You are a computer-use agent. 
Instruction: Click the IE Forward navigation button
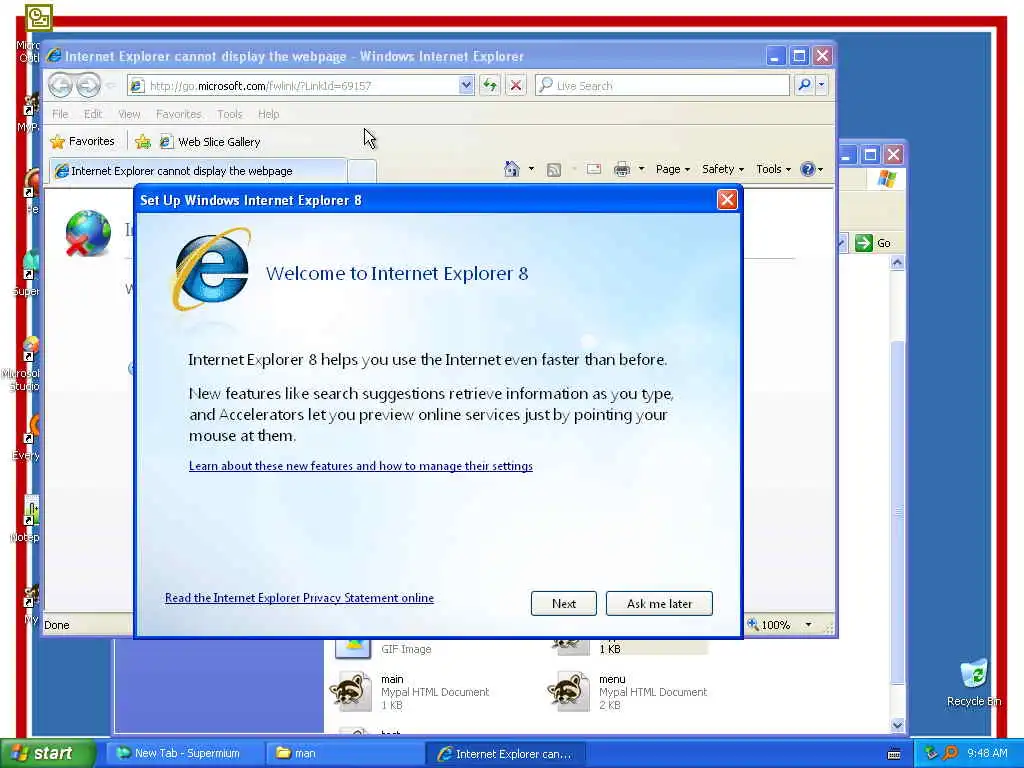tap(88, 86)
